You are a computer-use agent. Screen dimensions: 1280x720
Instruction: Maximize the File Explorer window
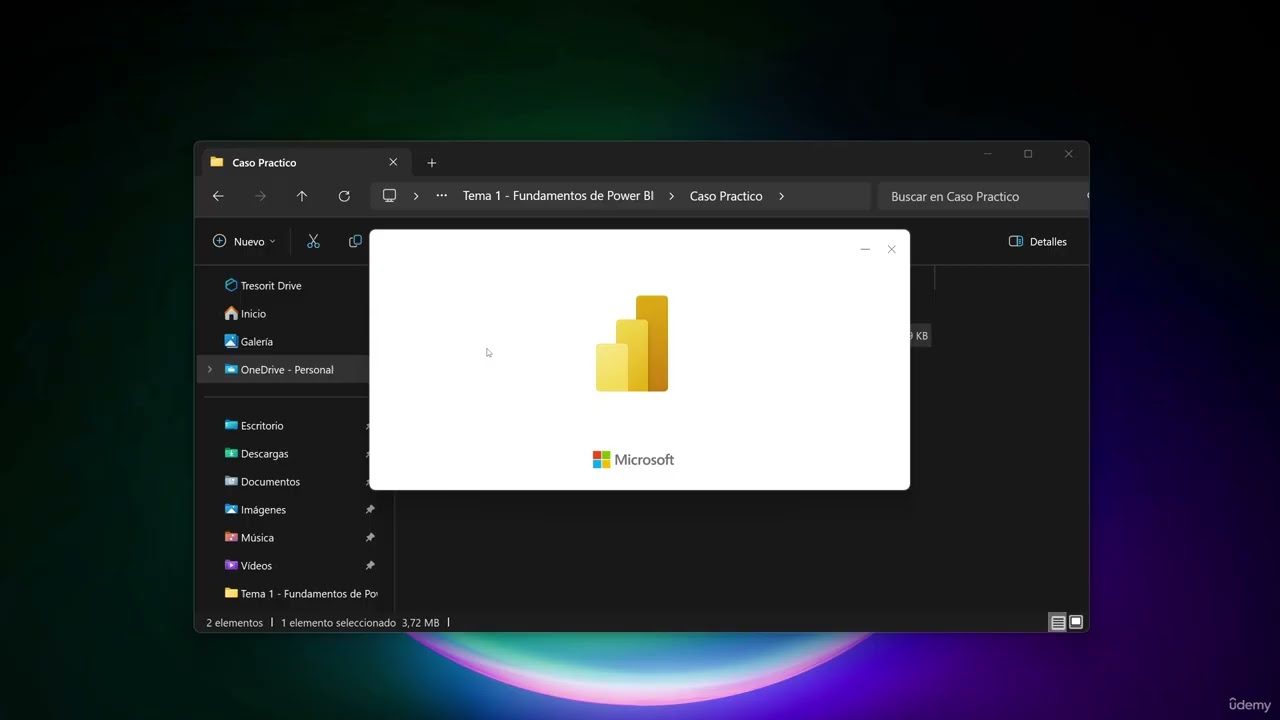coord(1028,154)
